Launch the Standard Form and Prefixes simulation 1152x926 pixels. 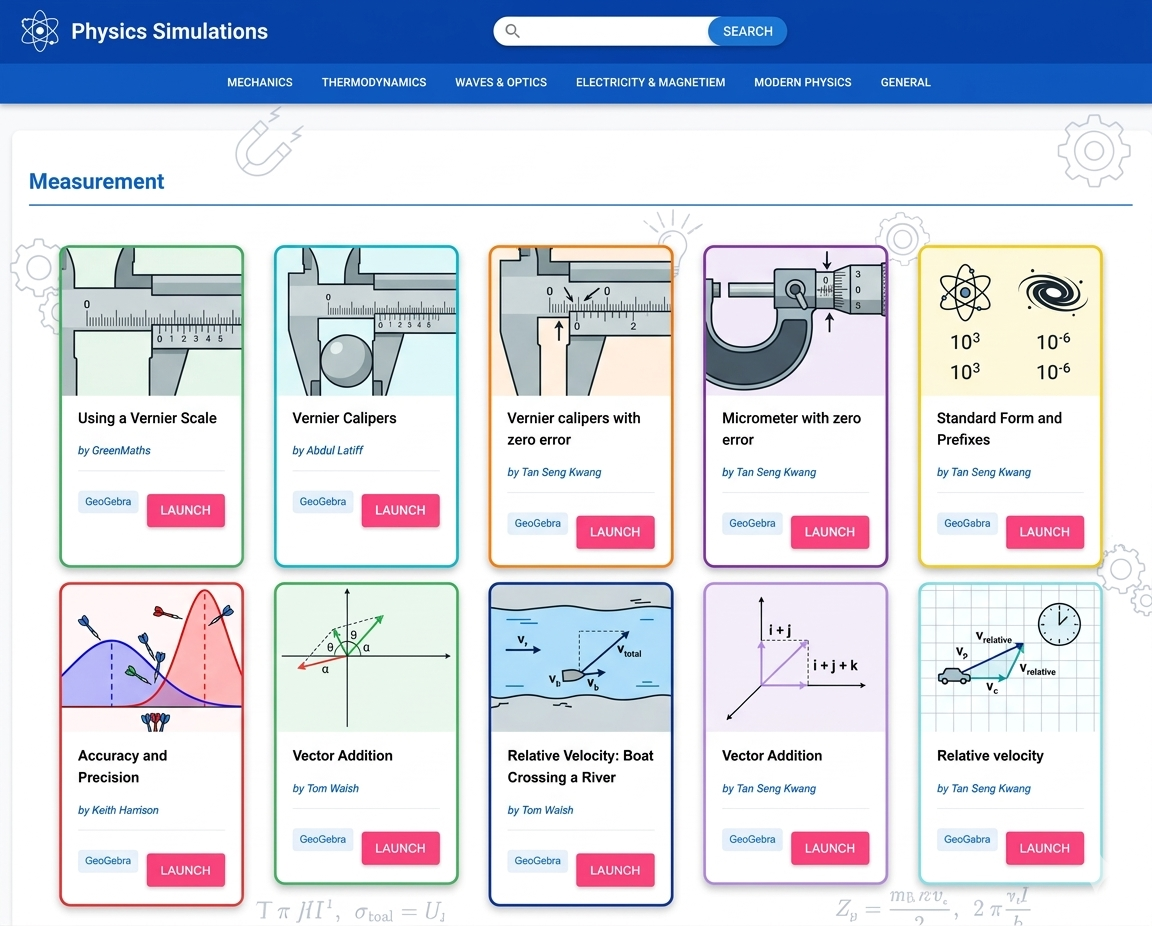tap(1044, 532)
